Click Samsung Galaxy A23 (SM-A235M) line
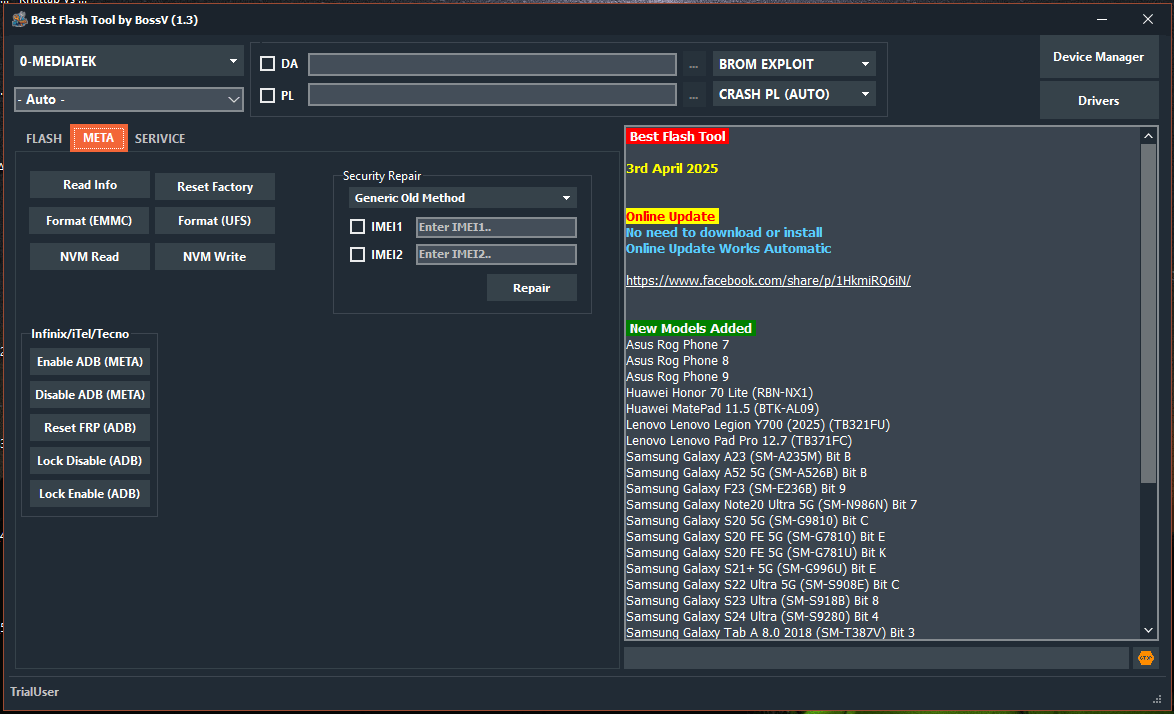Image resolution: width=1174 pixels, height=714 pixels. click(738, 457)
